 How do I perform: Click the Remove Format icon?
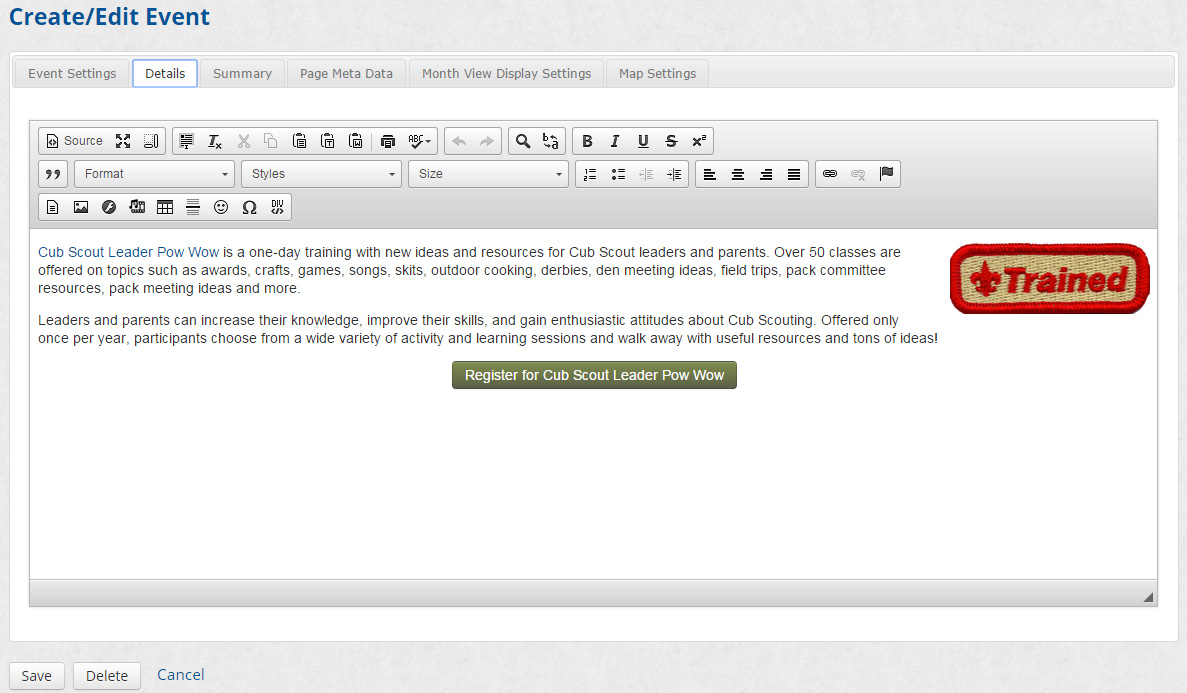point(215,141)
